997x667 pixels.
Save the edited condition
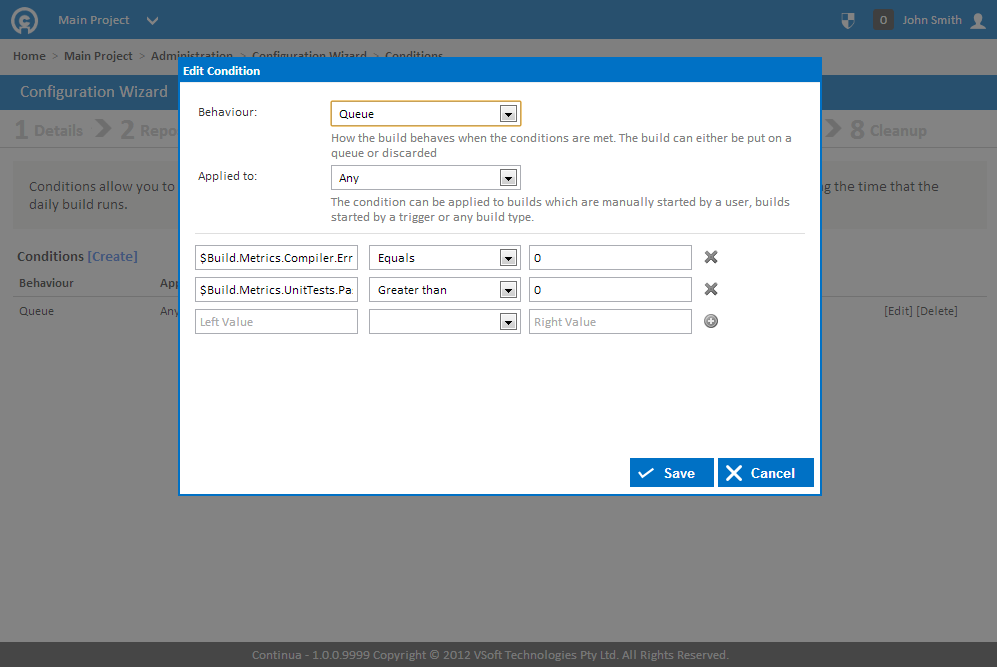tap(671, 472)
